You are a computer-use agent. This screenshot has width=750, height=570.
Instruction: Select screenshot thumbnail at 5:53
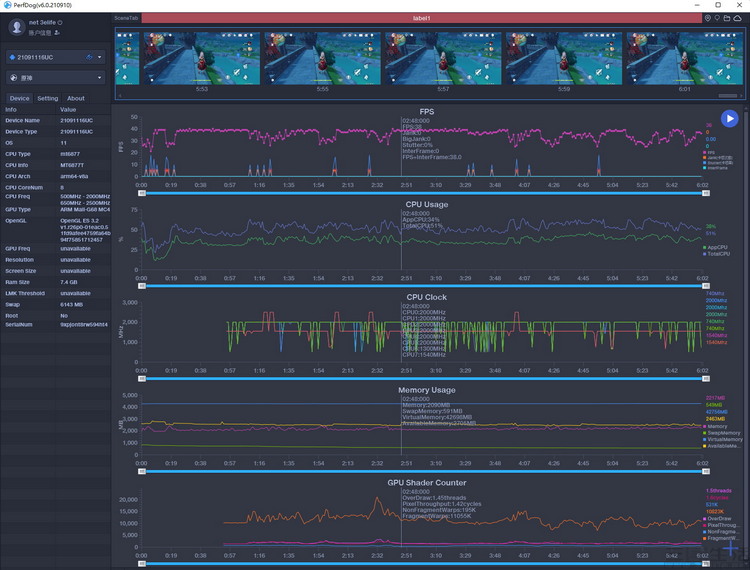[202, 58]
